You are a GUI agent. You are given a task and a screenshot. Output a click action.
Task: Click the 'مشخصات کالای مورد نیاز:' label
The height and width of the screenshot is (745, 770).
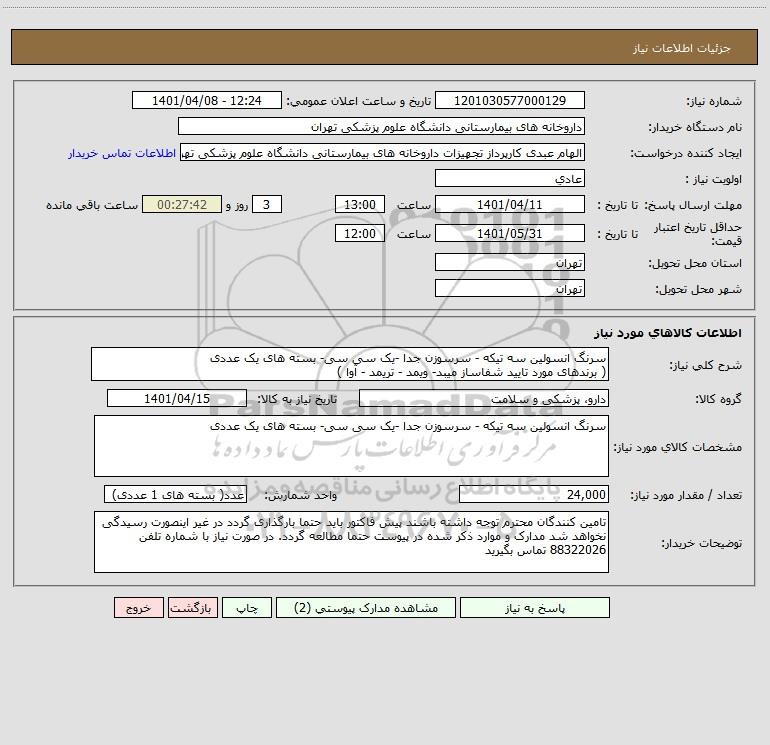pyautogui.click(x=678, y=447)
